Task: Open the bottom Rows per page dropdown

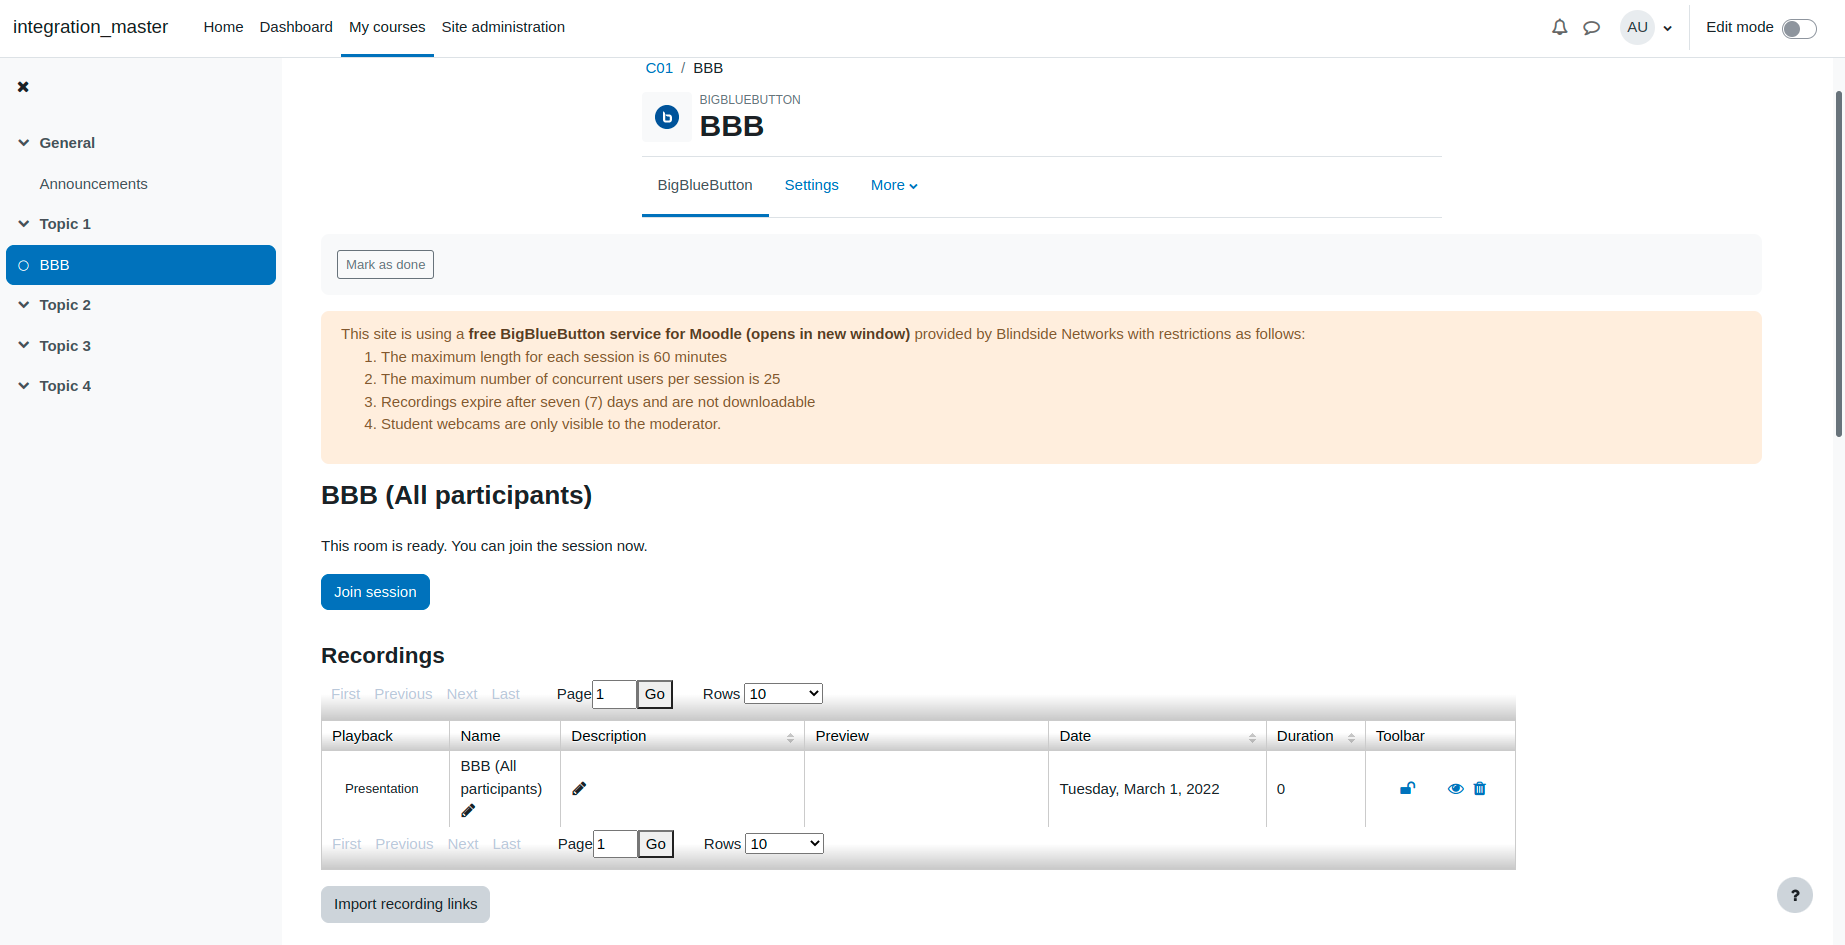Action: 785,844
